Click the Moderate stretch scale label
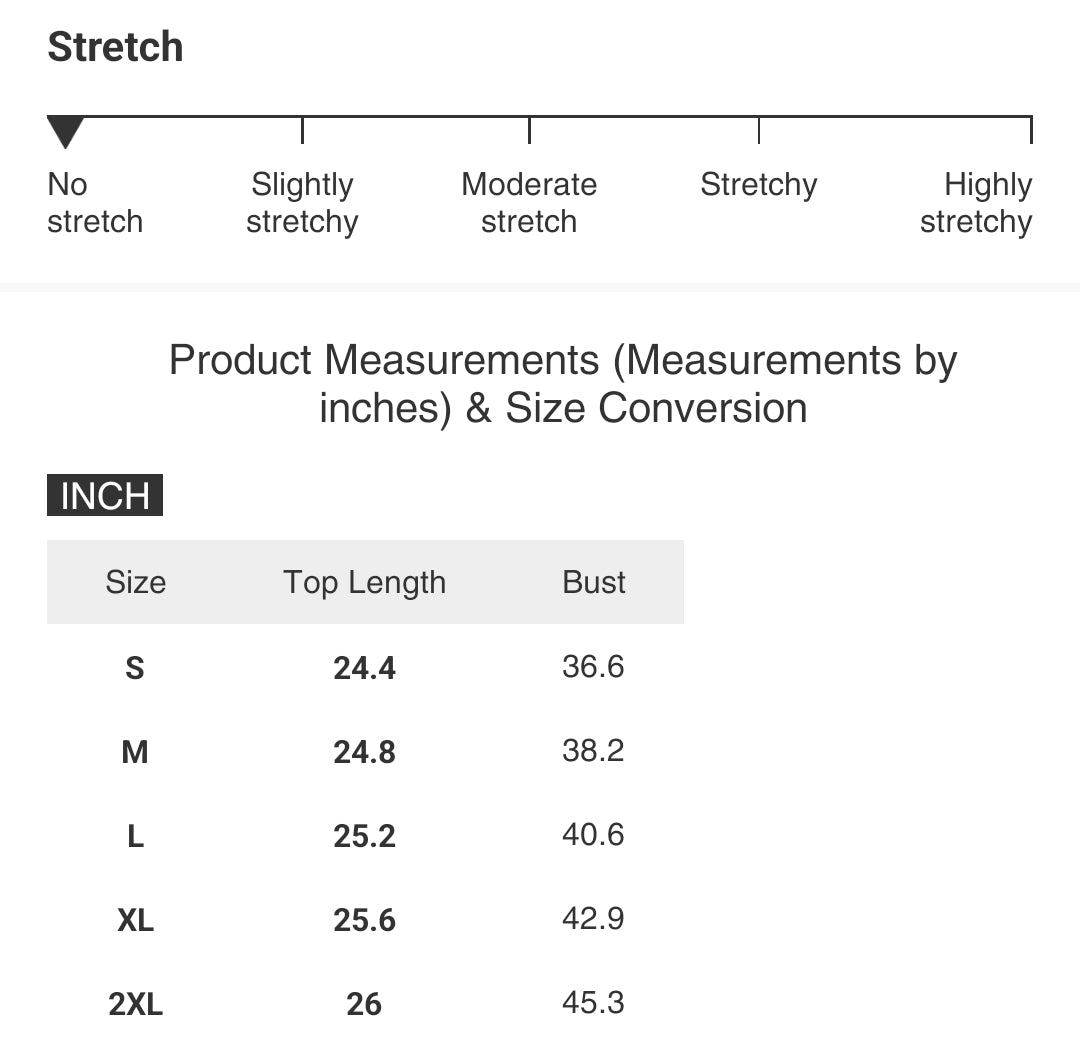This screenshot has width=1080, height=1044. [529, 203]
